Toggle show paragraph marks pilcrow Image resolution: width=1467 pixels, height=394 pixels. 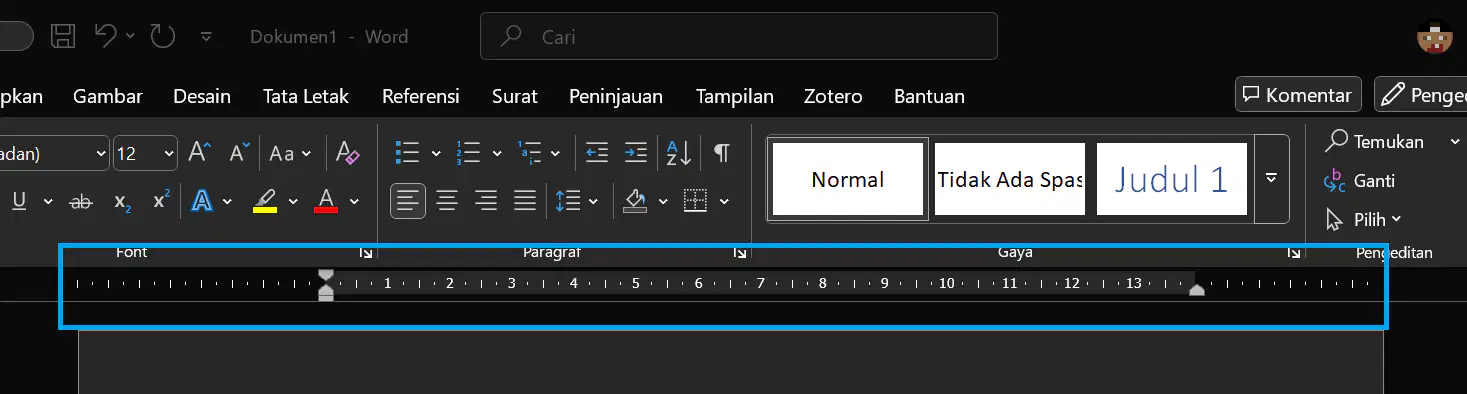[721, 153]
